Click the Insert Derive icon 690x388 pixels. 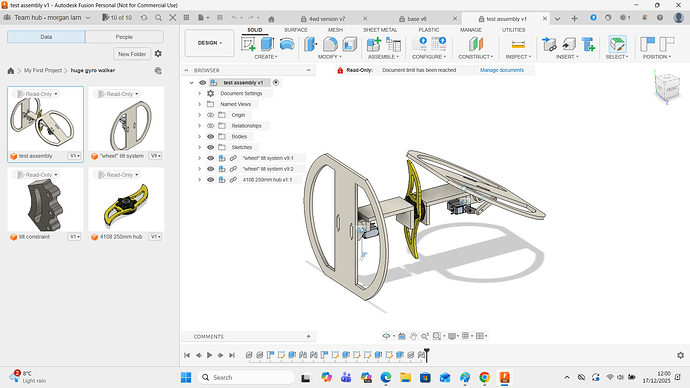tap(549, 44)
